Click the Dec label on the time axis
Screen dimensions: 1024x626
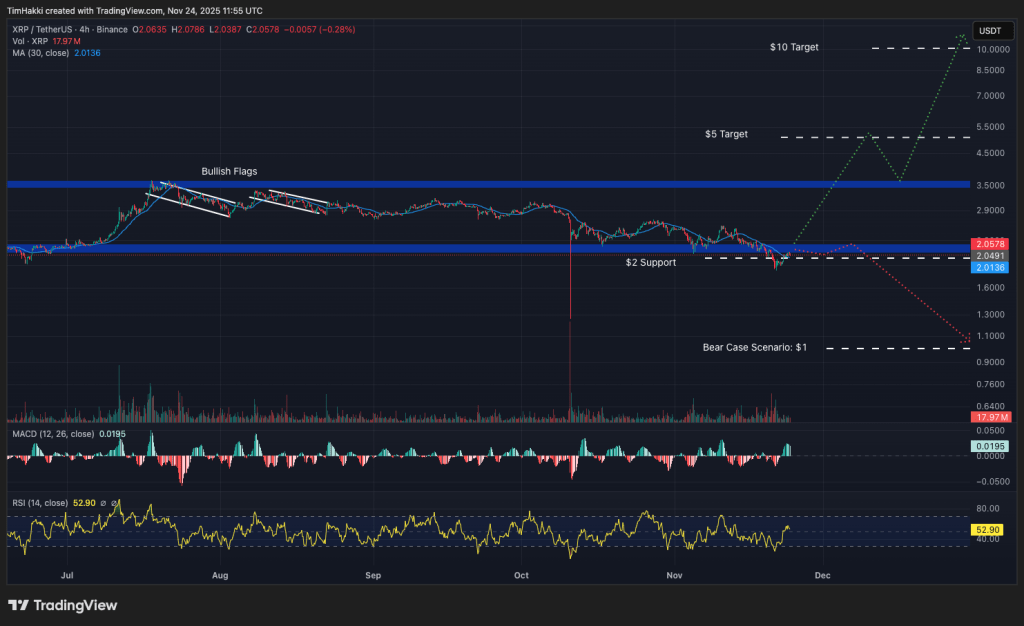point(822,576)
